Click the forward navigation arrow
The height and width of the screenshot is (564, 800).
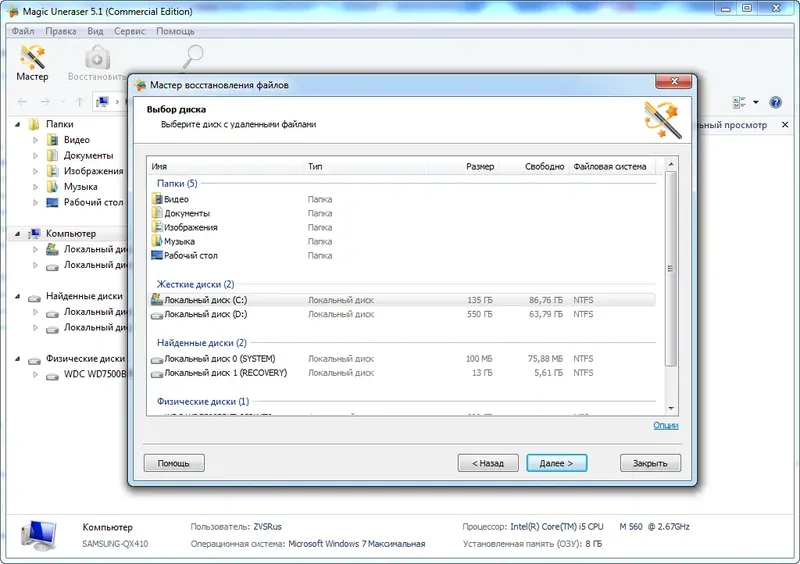pyautogui.click(x=45, y=102)
